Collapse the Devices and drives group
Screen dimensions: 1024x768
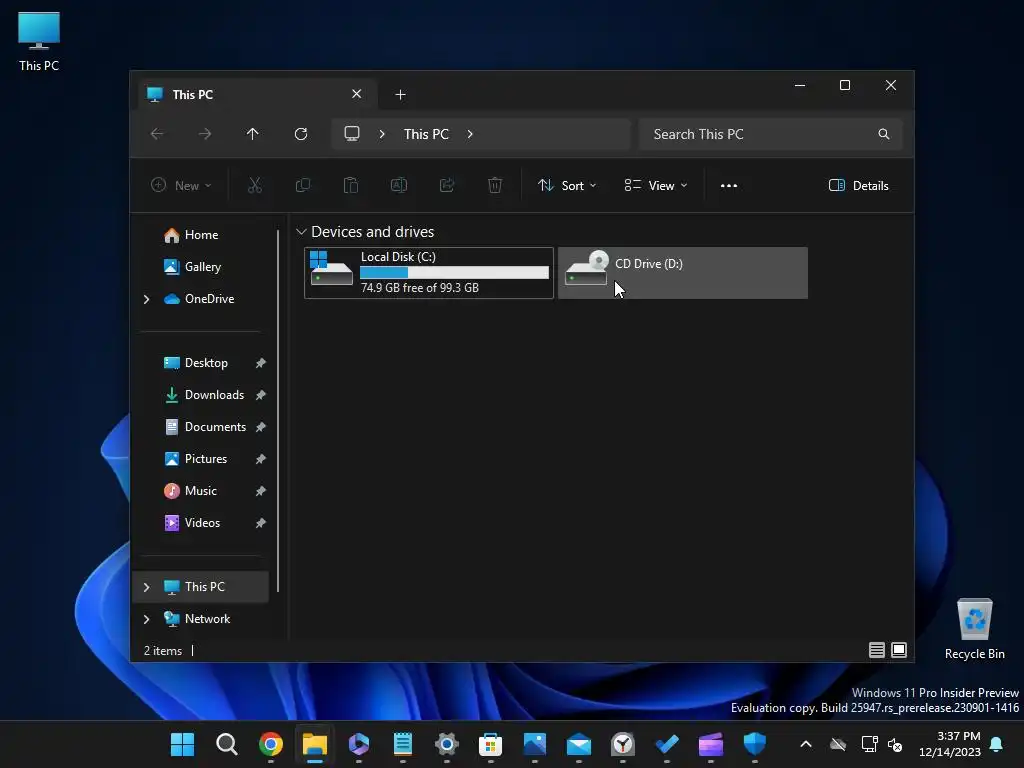[x=301, y=232]
